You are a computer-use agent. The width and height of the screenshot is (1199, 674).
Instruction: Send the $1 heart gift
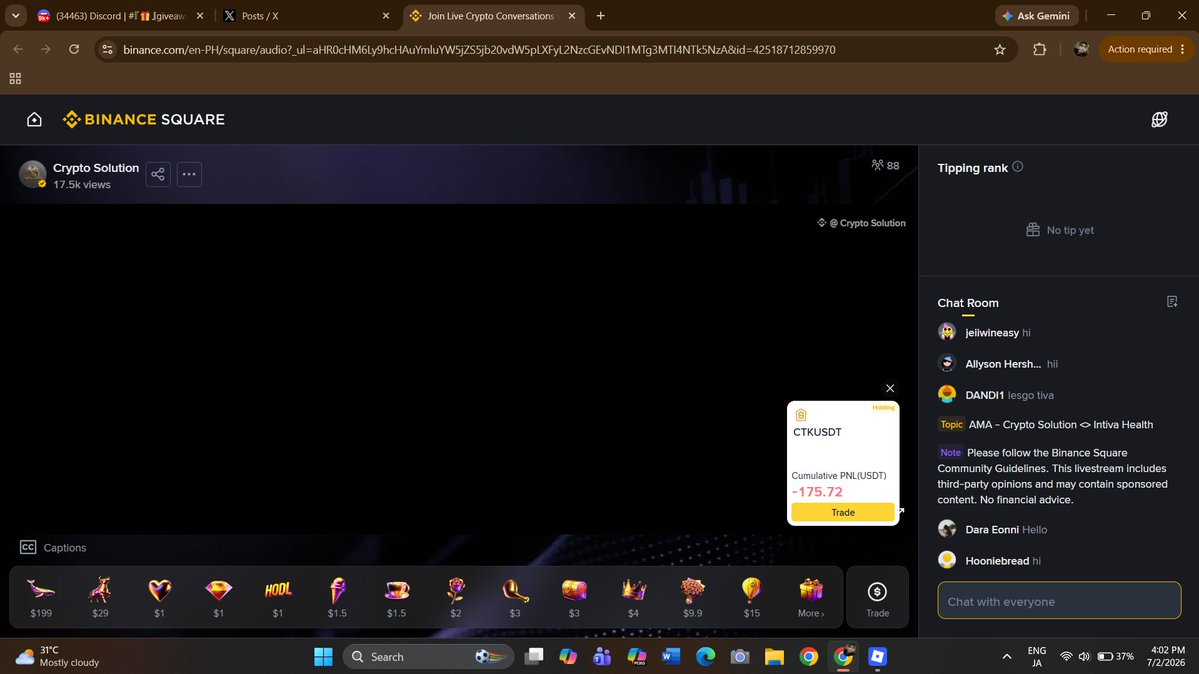point(159,597)
